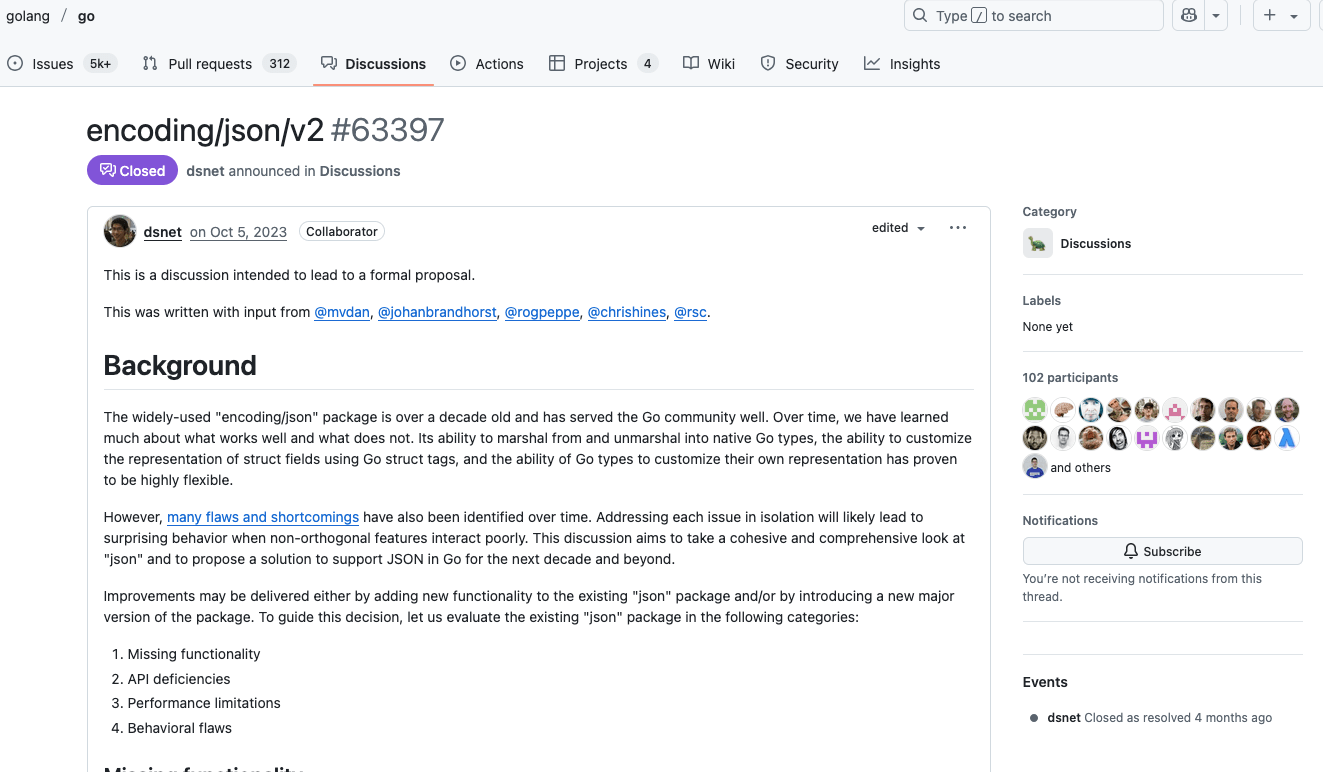Expand the edited history dropdown

pos(898,228)
